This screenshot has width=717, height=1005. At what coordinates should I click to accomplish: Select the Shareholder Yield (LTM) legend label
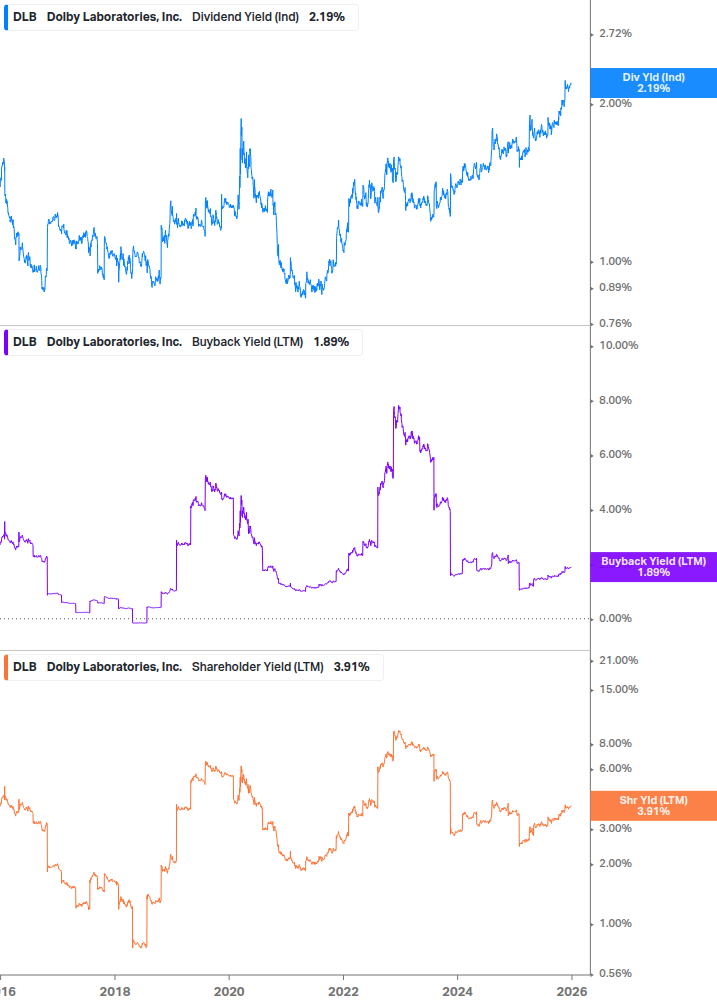[x=258, y=667]
